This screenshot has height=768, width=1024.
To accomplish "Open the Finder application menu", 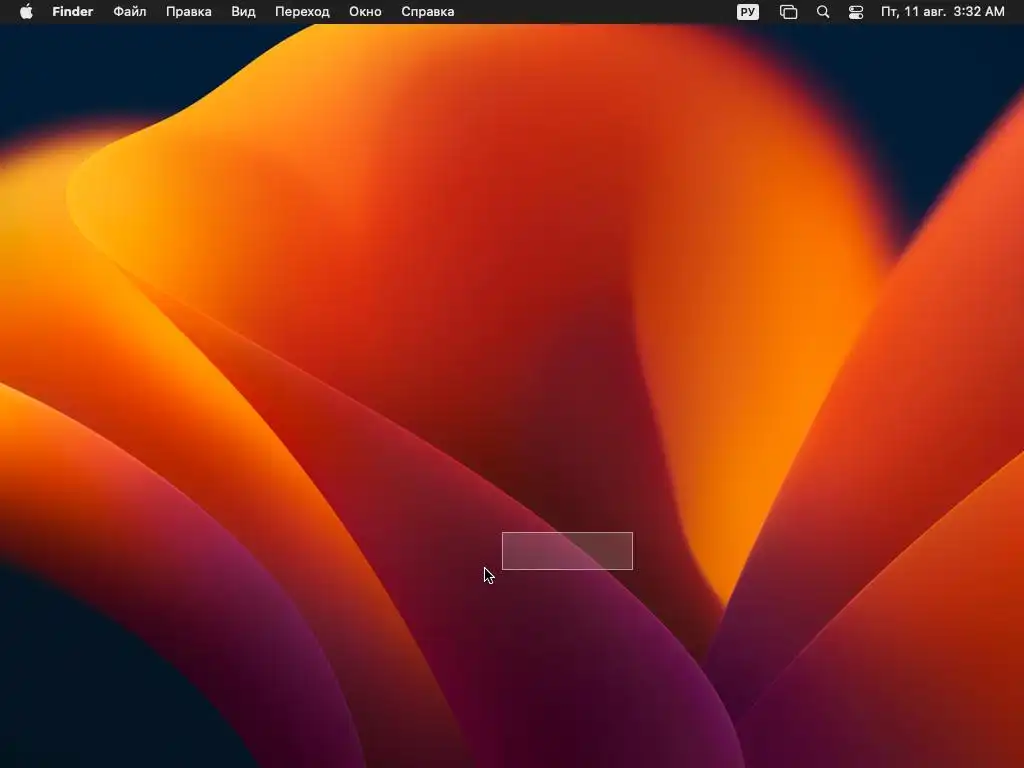I will [72, 12].
